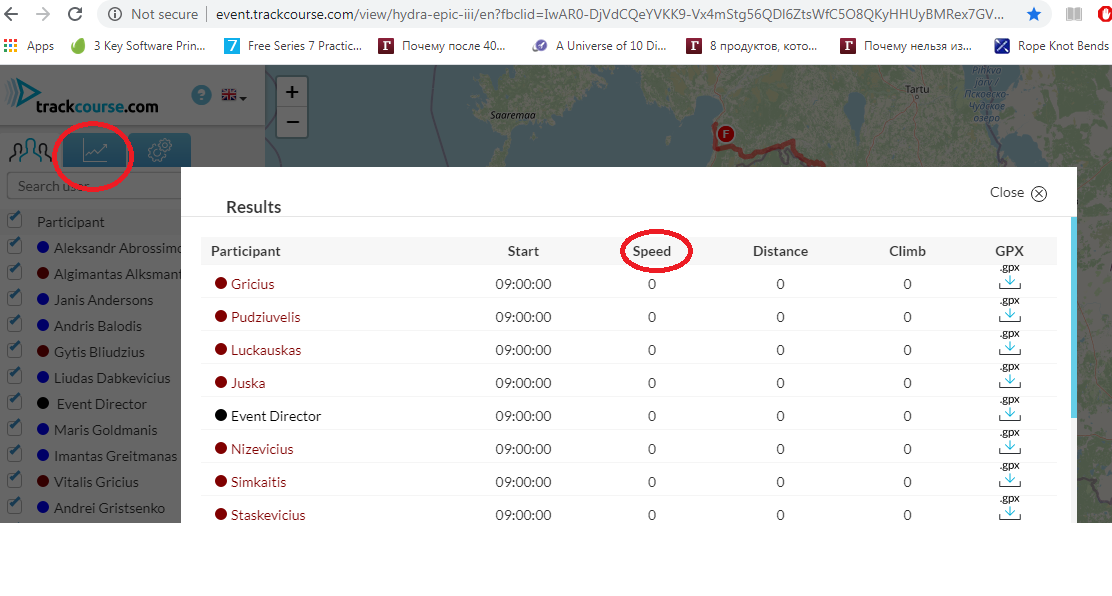Image resolution: width=1112 pixels, height=596 pixels.
Task: Toggle checkbox for Andris Balodis
Action: (14, 324)
